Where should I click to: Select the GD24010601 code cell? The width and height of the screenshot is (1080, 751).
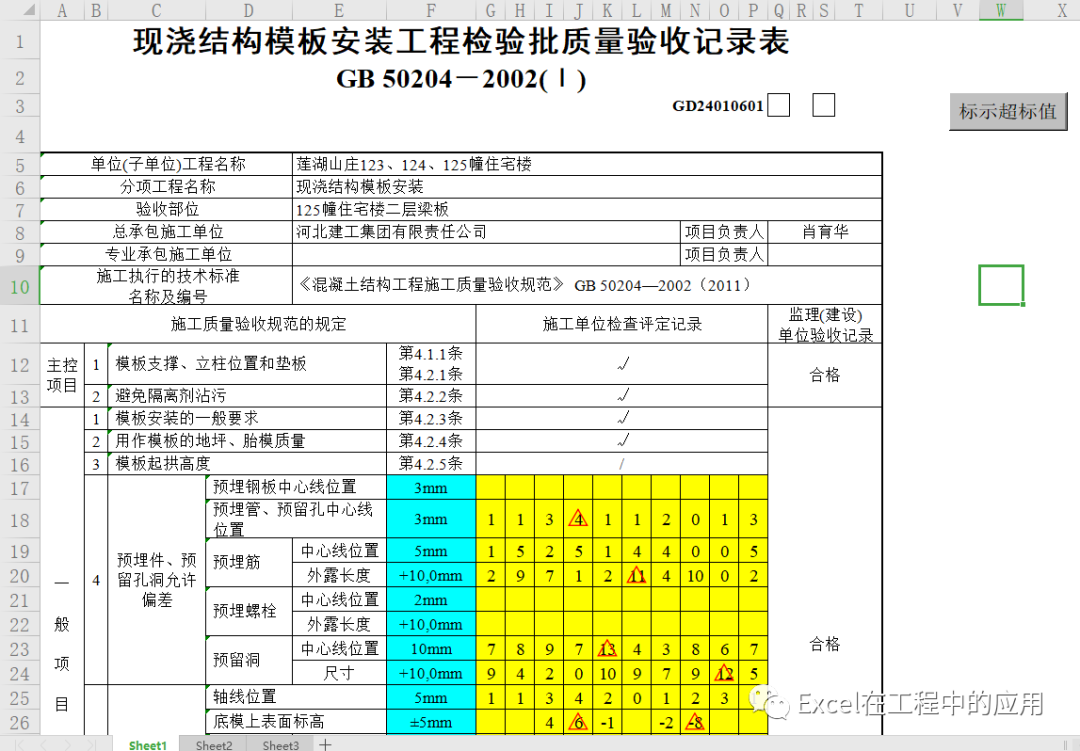(x=718, y=106)
